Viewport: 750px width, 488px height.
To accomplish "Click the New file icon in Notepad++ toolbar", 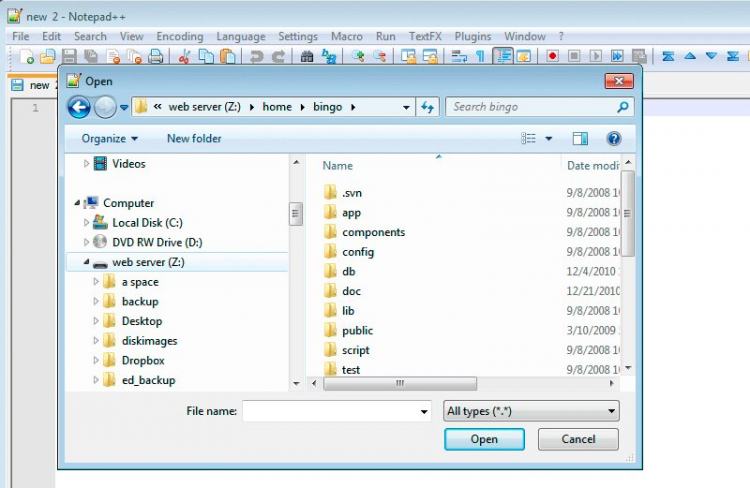I will click(27, 56).
